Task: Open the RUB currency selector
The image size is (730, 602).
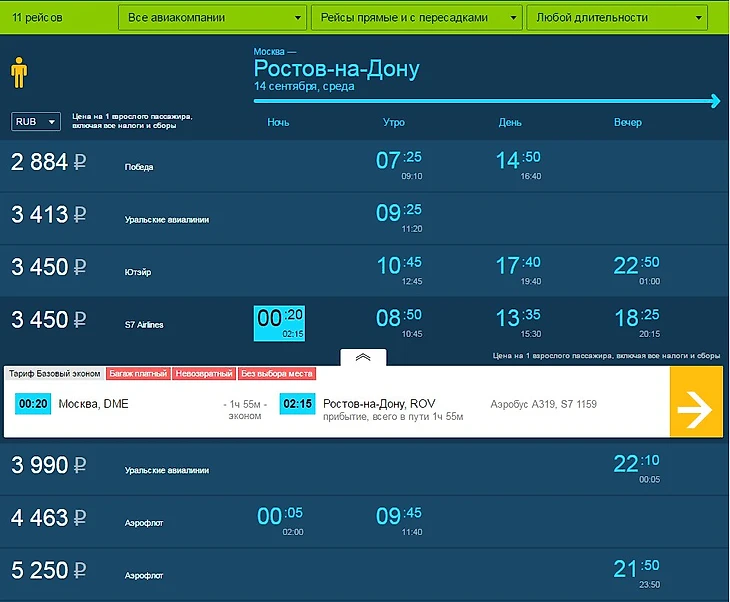Action: [x=37, y=122]
